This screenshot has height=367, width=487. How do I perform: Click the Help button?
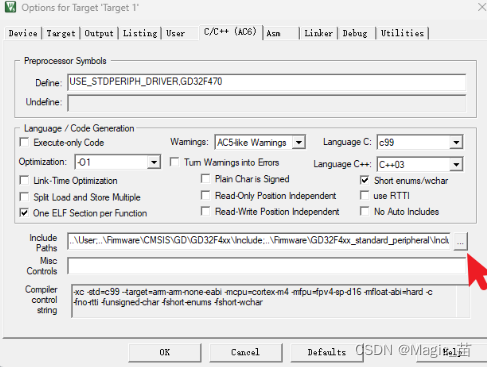[452, 353]
